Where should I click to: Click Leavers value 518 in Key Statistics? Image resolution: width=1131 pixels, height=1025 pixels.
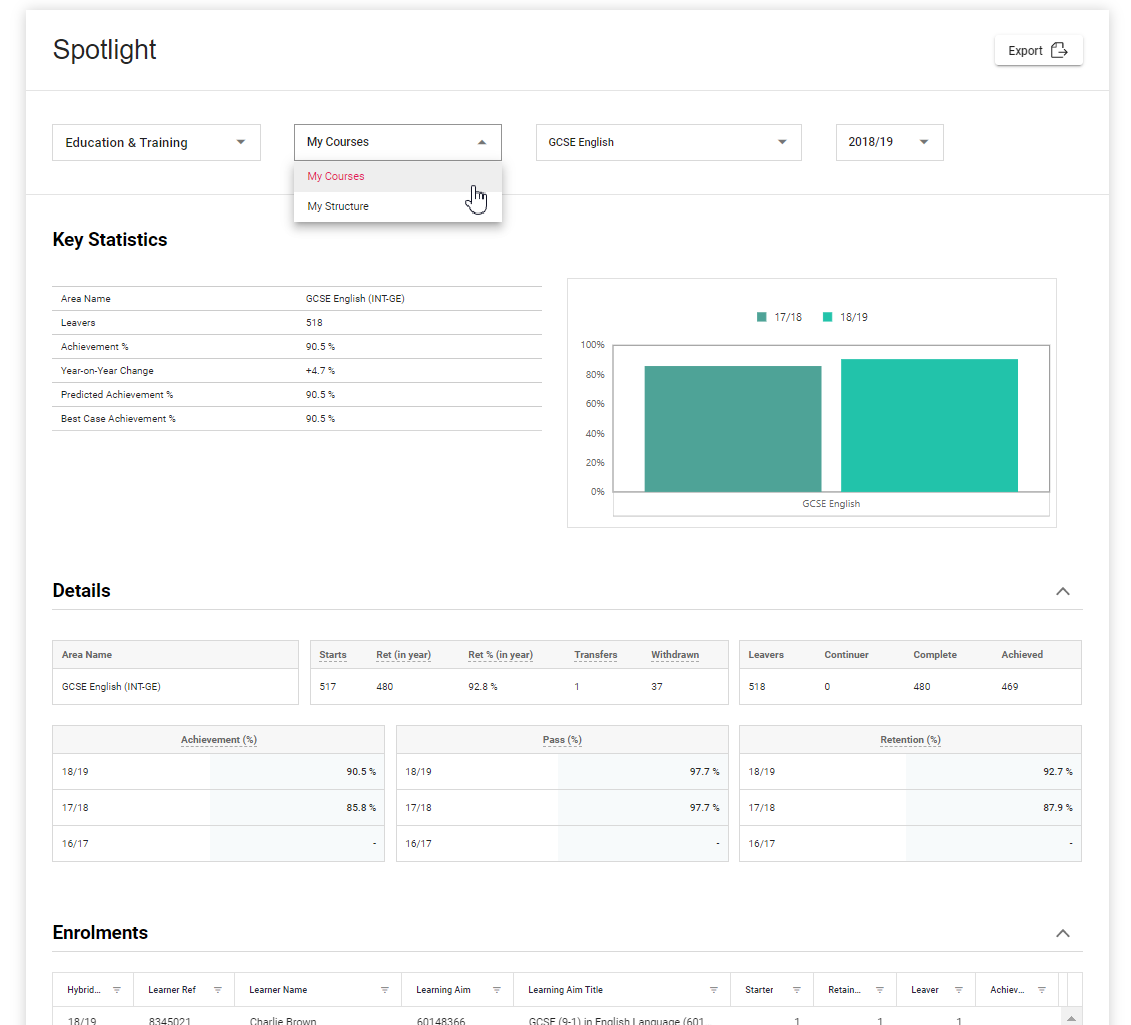314,323
